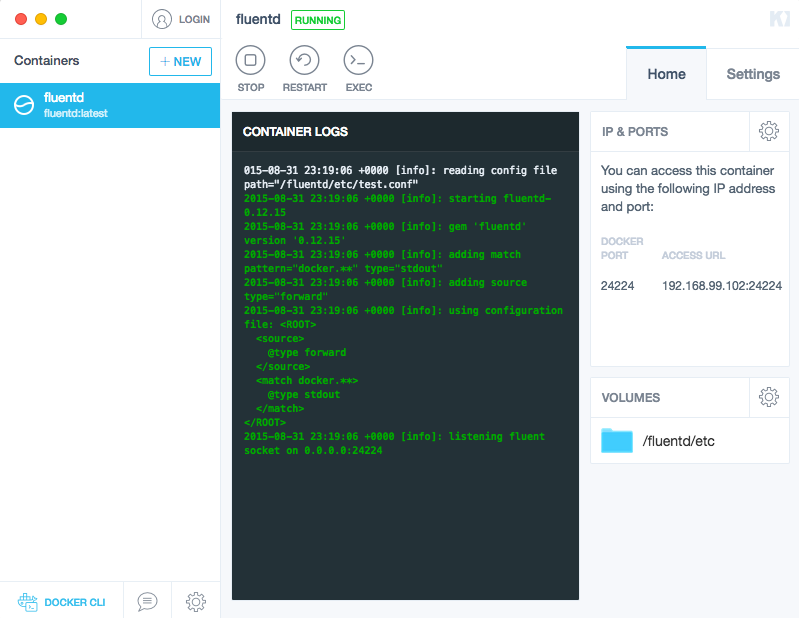Click the log line 'listening fluent socket'

[x=394, y=443]
